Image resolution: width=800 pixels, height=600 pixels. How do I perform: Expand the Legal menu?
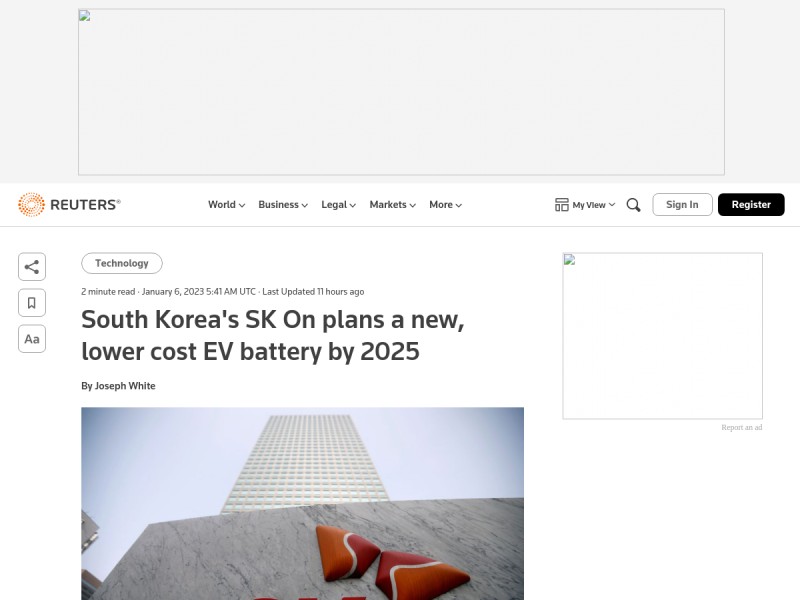(338, 205)
